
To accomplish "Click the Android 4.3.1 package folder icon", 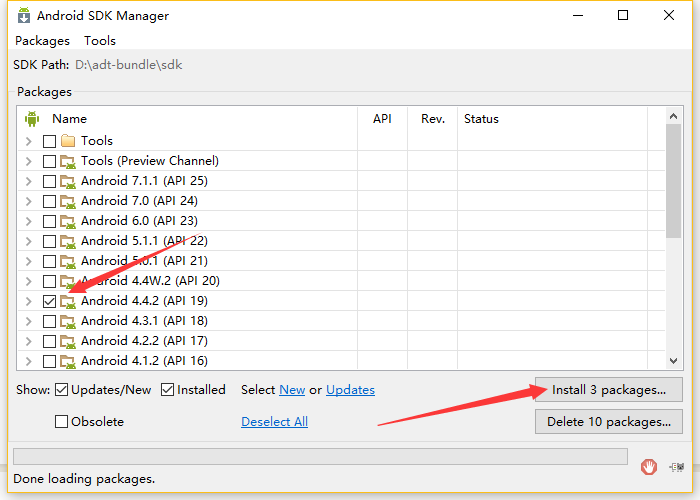I will click(68, 321).
